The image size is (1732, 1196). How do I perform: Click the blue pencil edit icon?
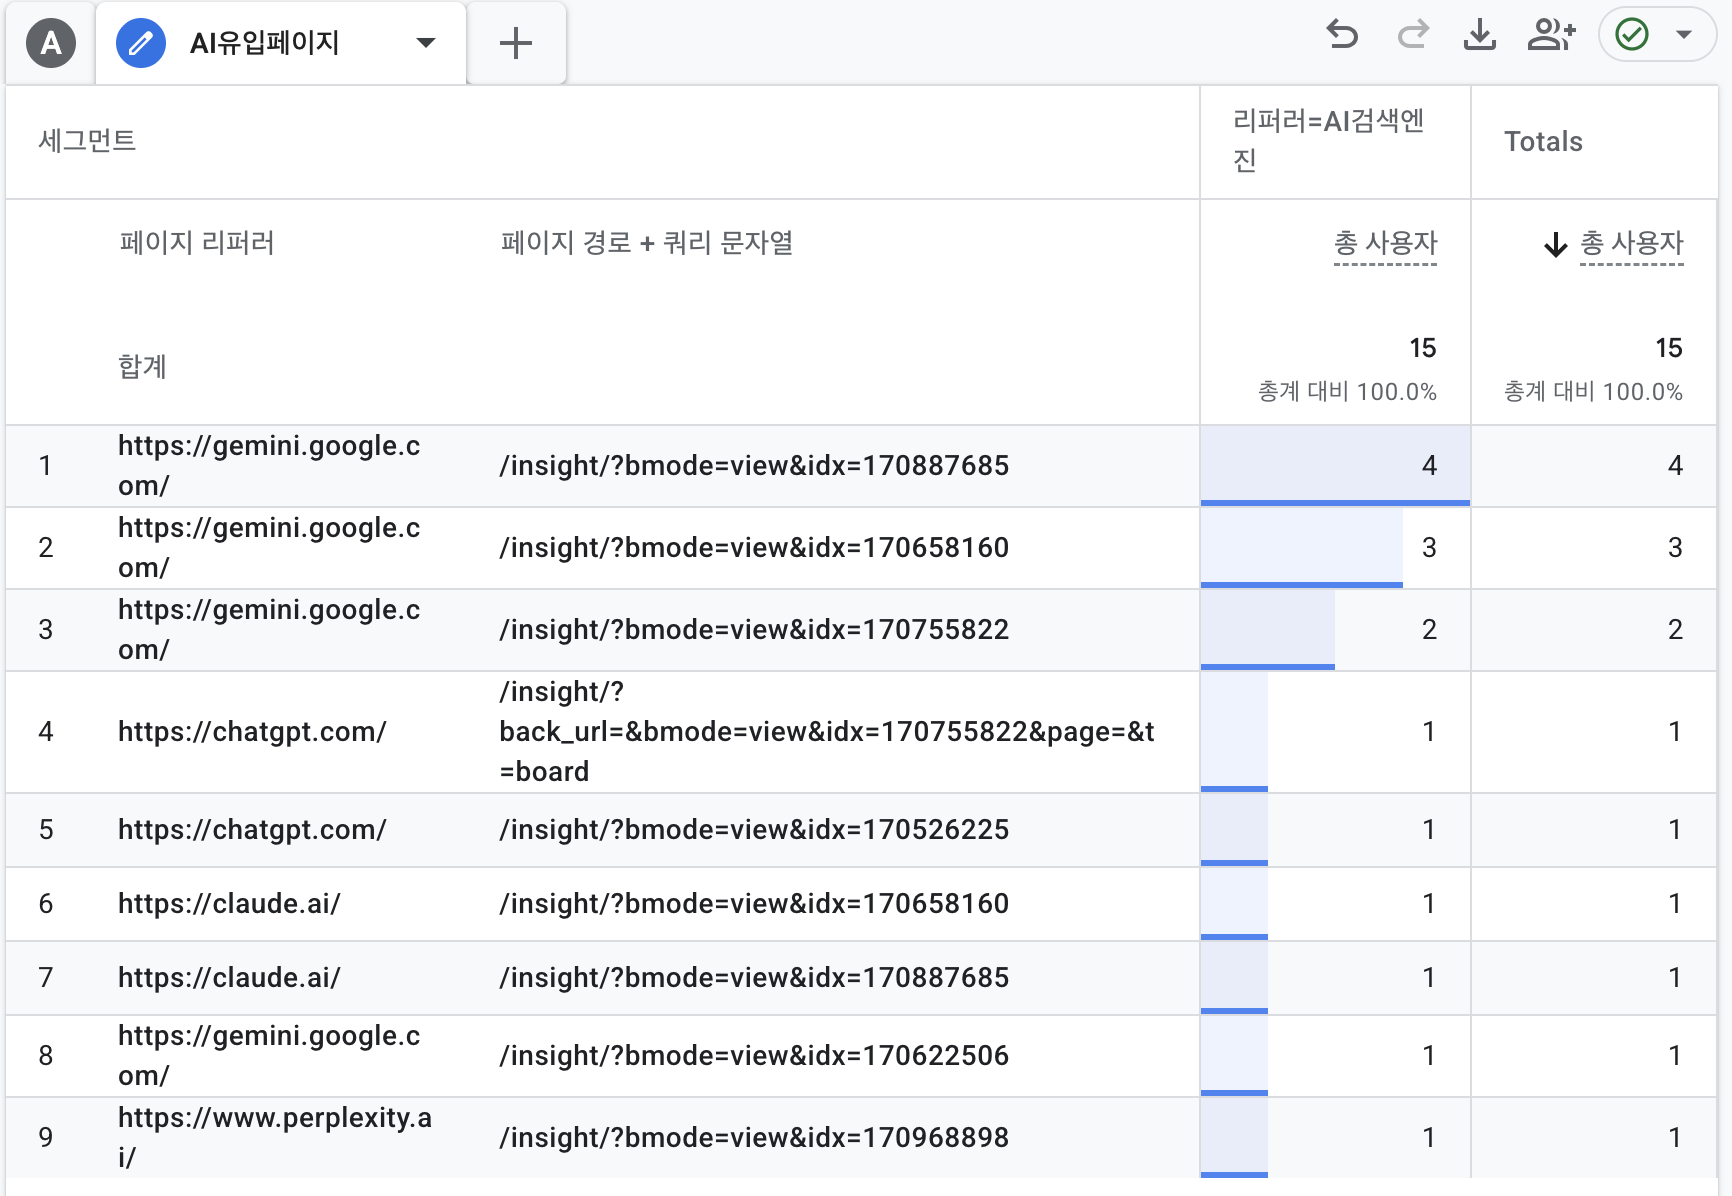click(141, 43)
